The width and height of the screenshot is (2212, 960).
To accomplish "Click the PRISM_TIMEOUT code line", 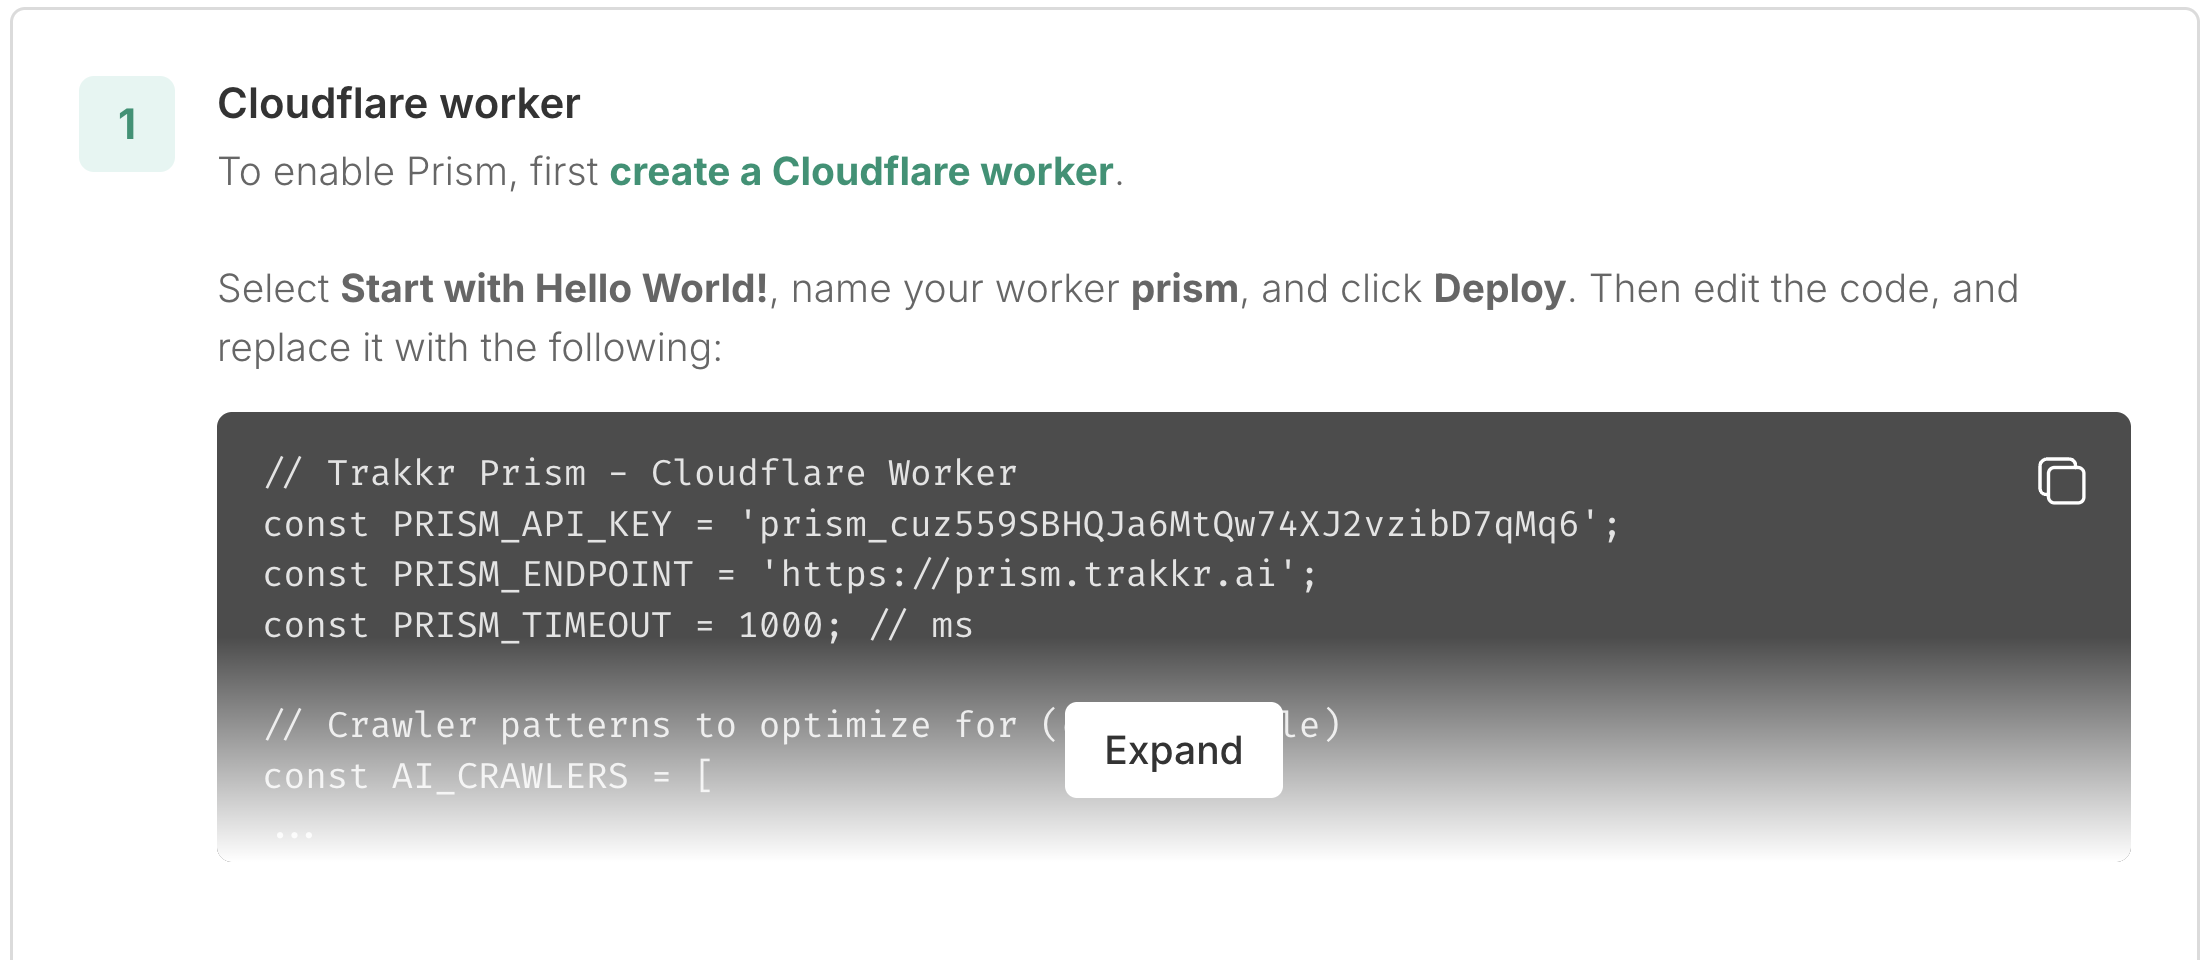I will 617,625.
